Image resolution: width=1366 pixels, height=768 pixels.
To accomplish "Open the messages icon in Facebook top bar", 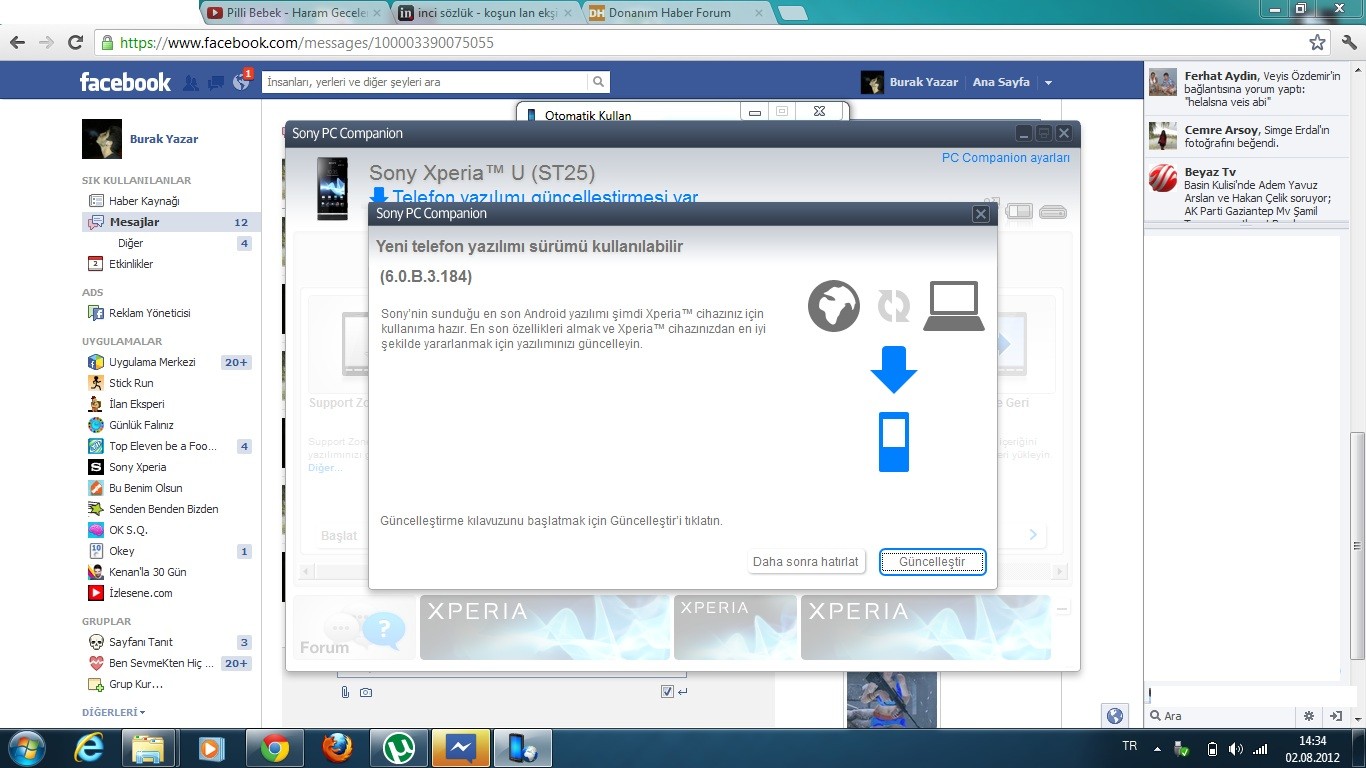I will 215,82.
